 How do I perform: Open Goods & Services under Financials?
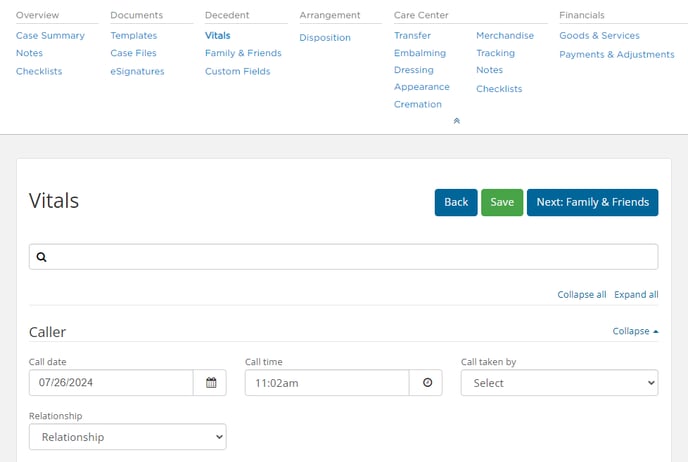pos(599,36)
